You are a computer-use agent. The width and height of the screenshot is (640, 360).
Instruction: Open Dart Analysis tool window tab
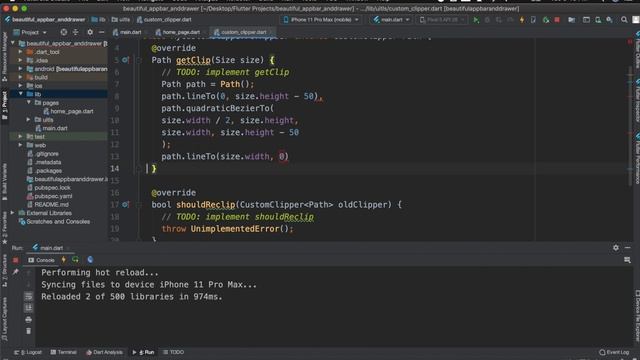click(x=104, y=352)
